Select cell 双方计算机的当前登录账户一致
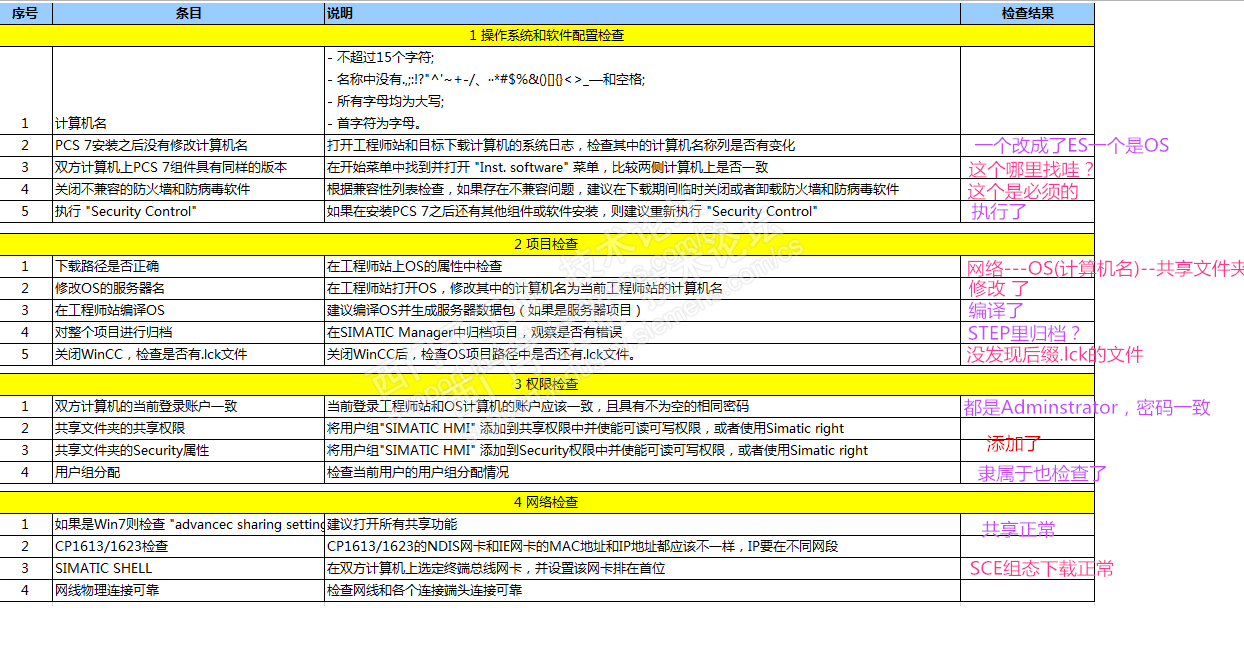 [188, 406]
